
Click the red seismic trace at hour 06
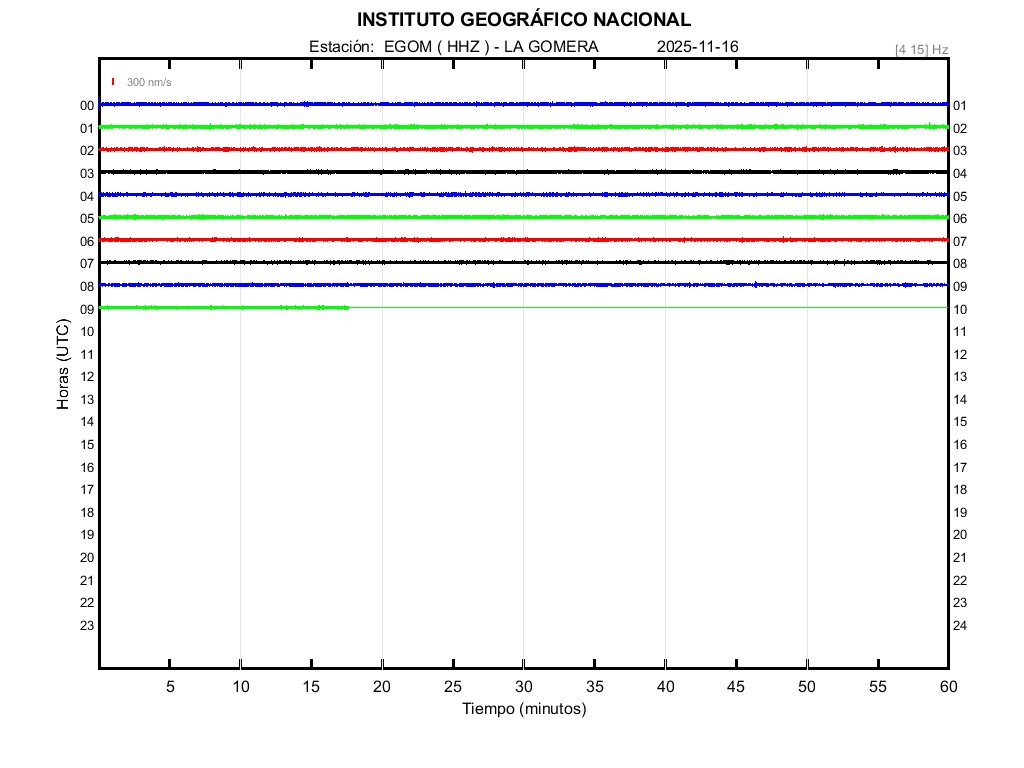click(523, 240)
